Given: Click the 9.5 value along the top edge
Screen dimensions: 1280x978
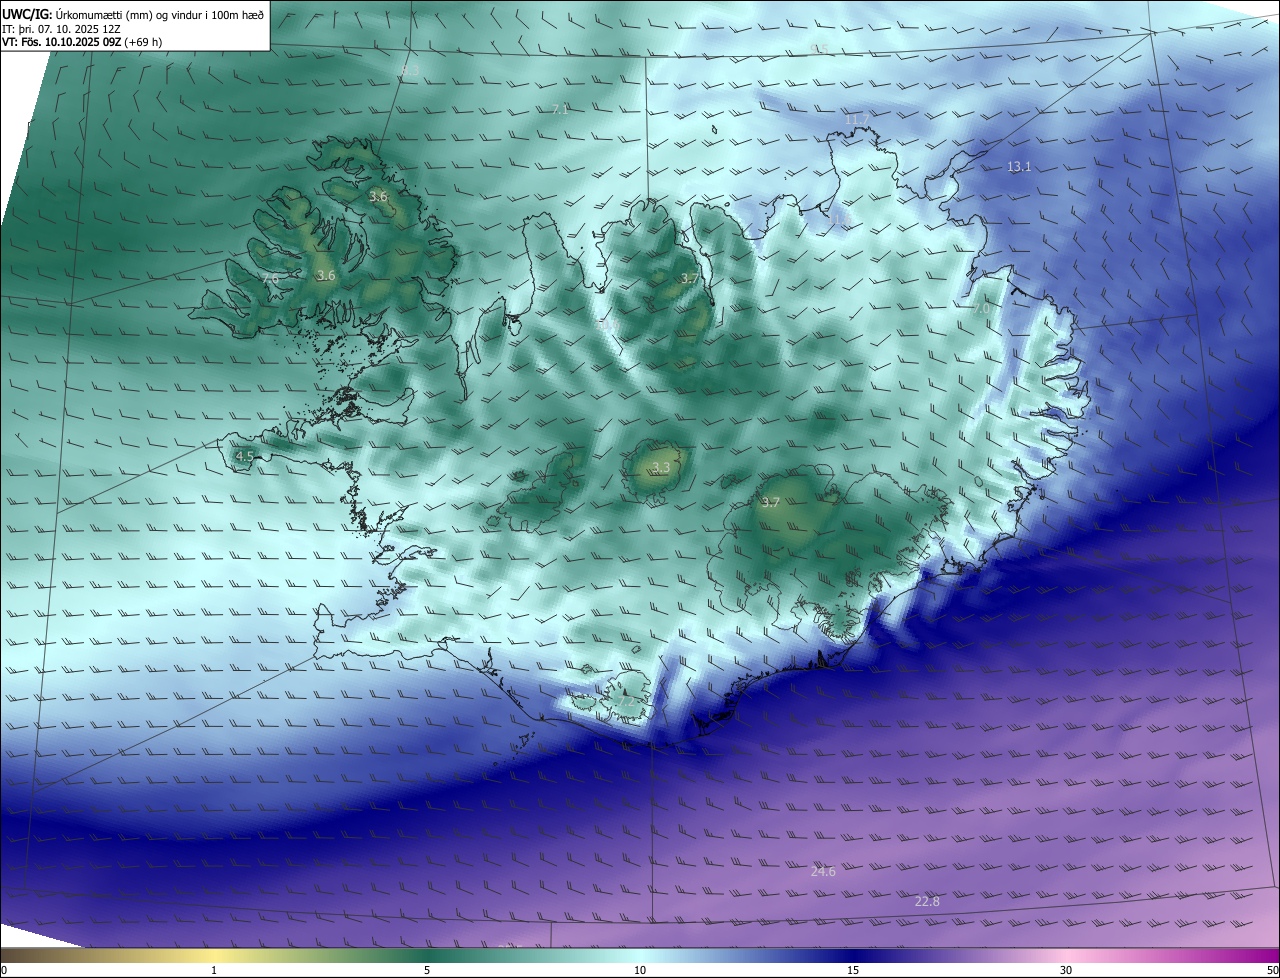Looking at the screenshot, I should pos(820,49).
